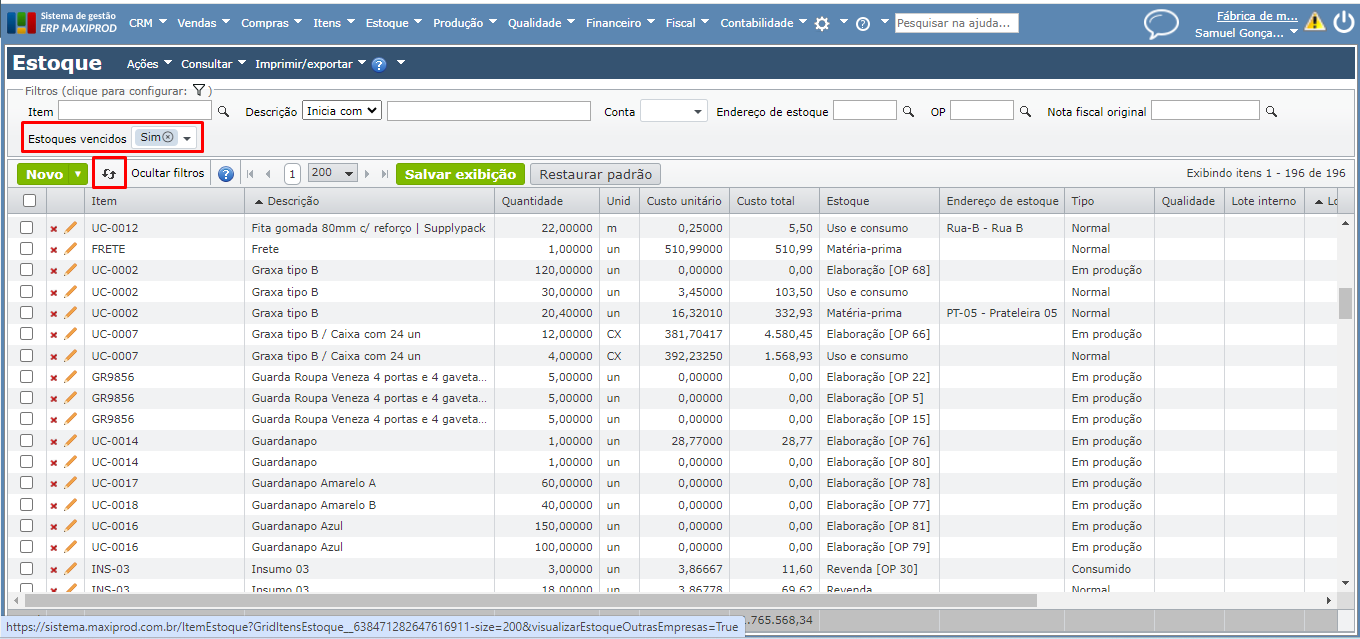Expand the 'Inicia com' description dropdown
This screenshot has width=1360, height=639.
(x=342, y=111)
